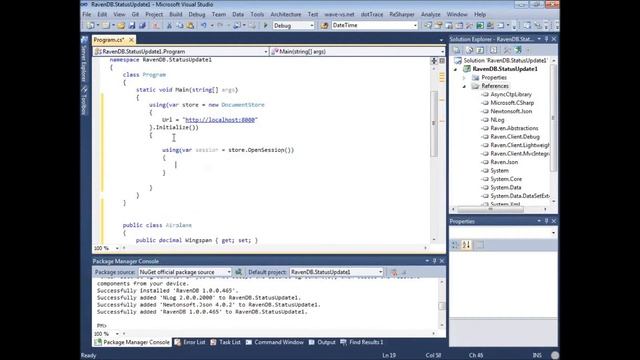Pin the Package Manager Console panel

(435, 261)
